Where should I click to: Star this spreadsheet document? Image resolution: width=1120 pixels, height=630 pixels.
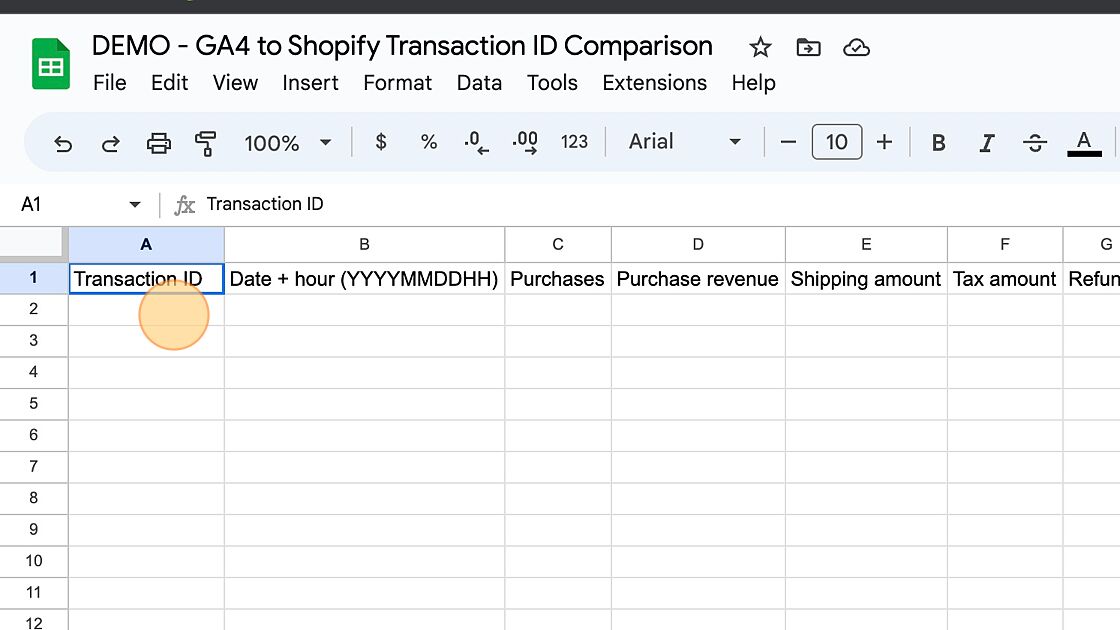(761, 47)
